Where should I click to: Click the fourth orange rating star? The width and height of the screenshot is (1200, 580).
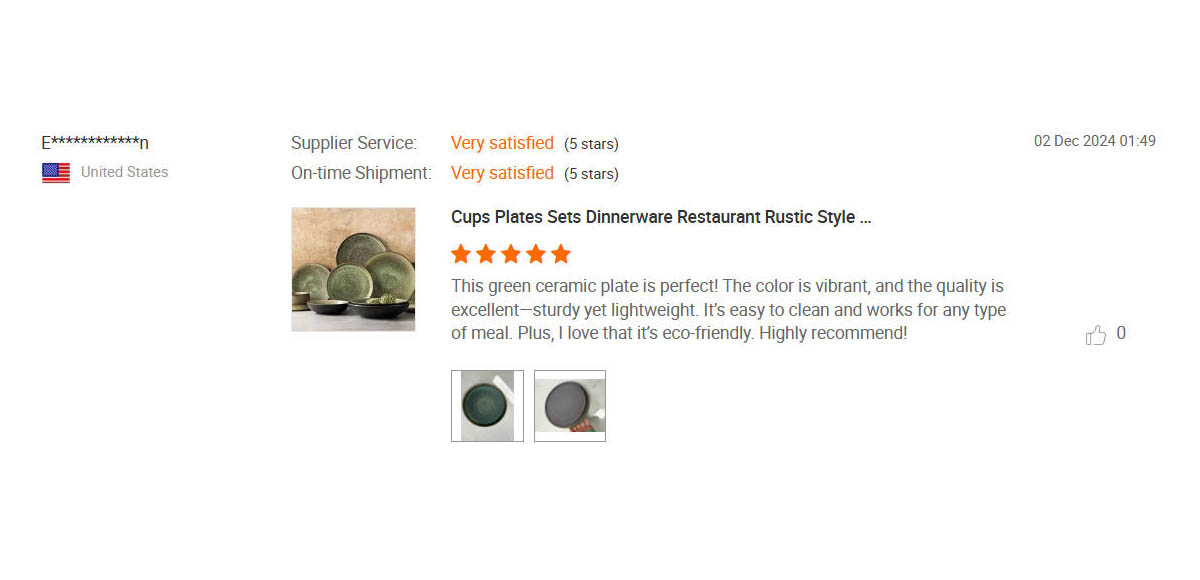click(x=536, y=254)
